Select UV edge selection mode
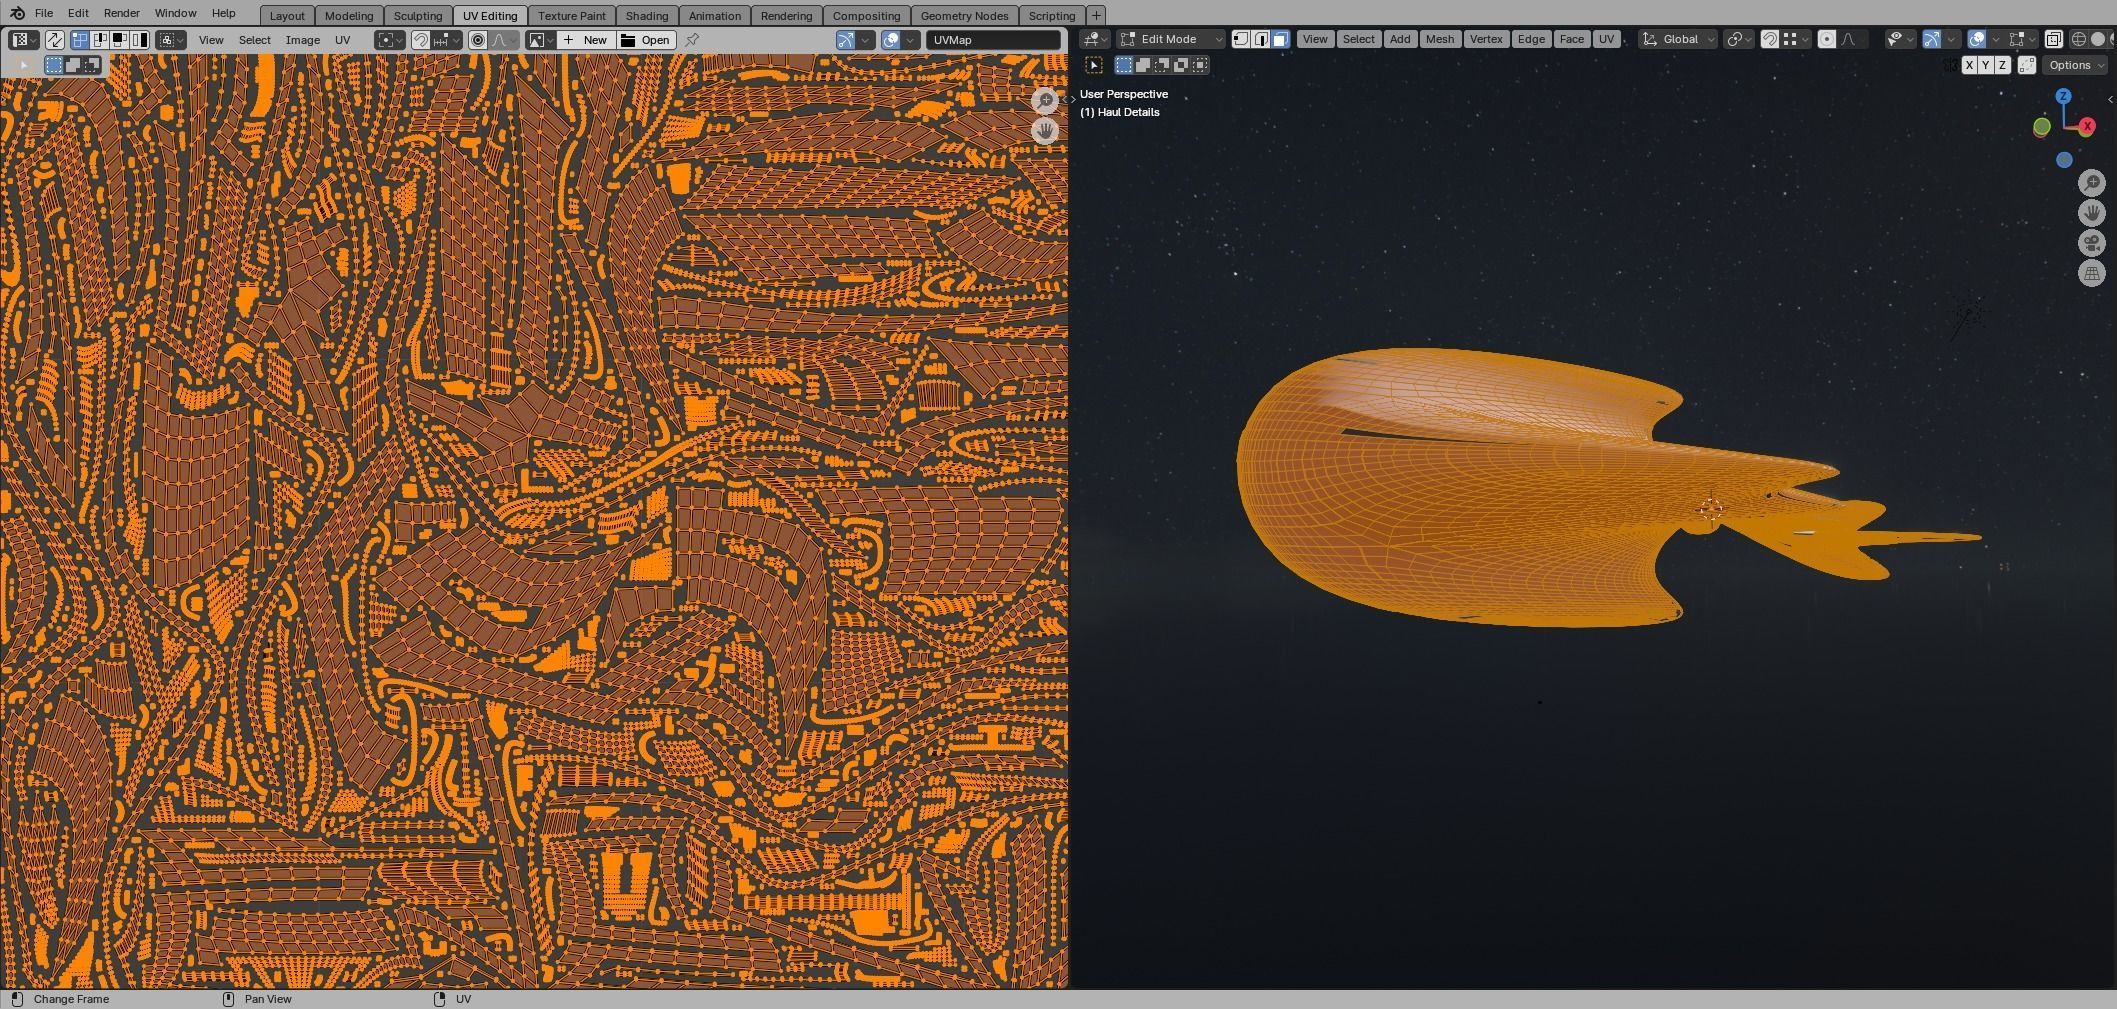 pos(99,40)
